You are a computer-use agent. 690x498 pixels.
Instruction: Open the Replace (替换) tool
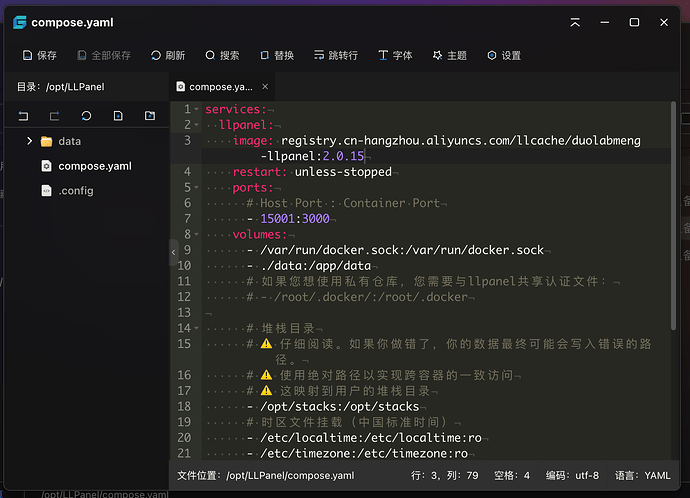tap(277, 55)
